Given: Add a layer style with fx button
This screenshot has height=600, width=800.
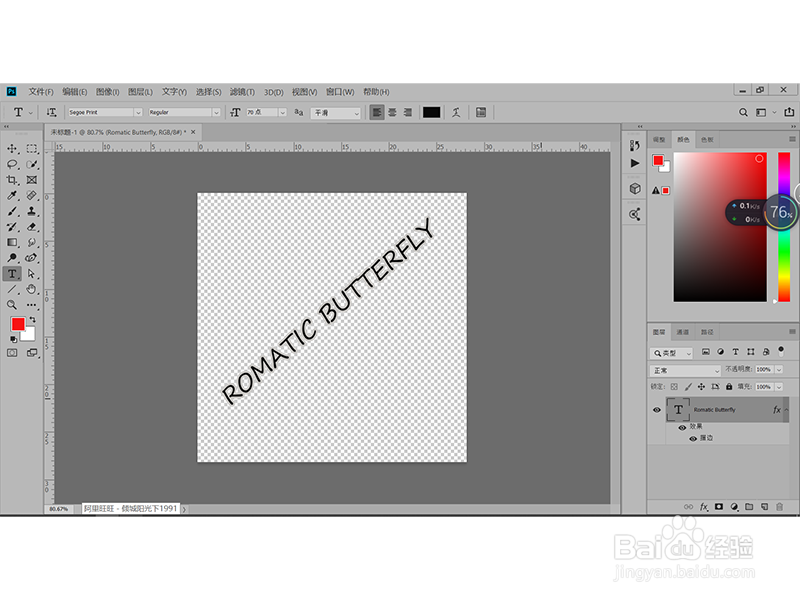Looking at the screenshot, I should coord(704,507).
